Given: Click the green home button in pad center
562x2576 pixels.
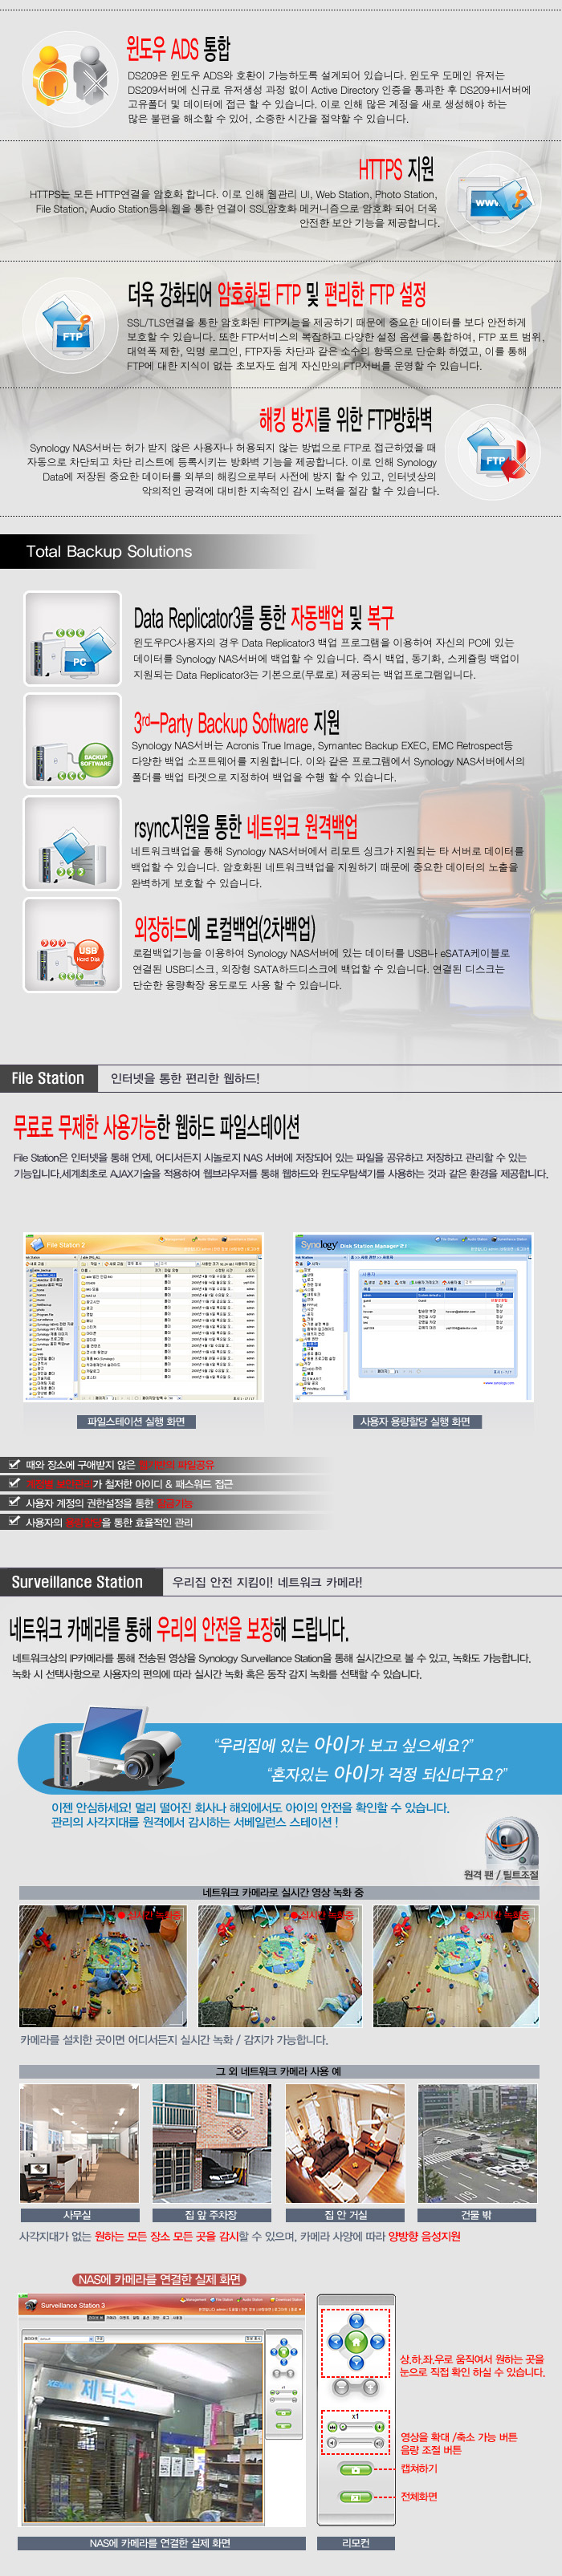Looking at the screenshot, I should (357, 2342).
